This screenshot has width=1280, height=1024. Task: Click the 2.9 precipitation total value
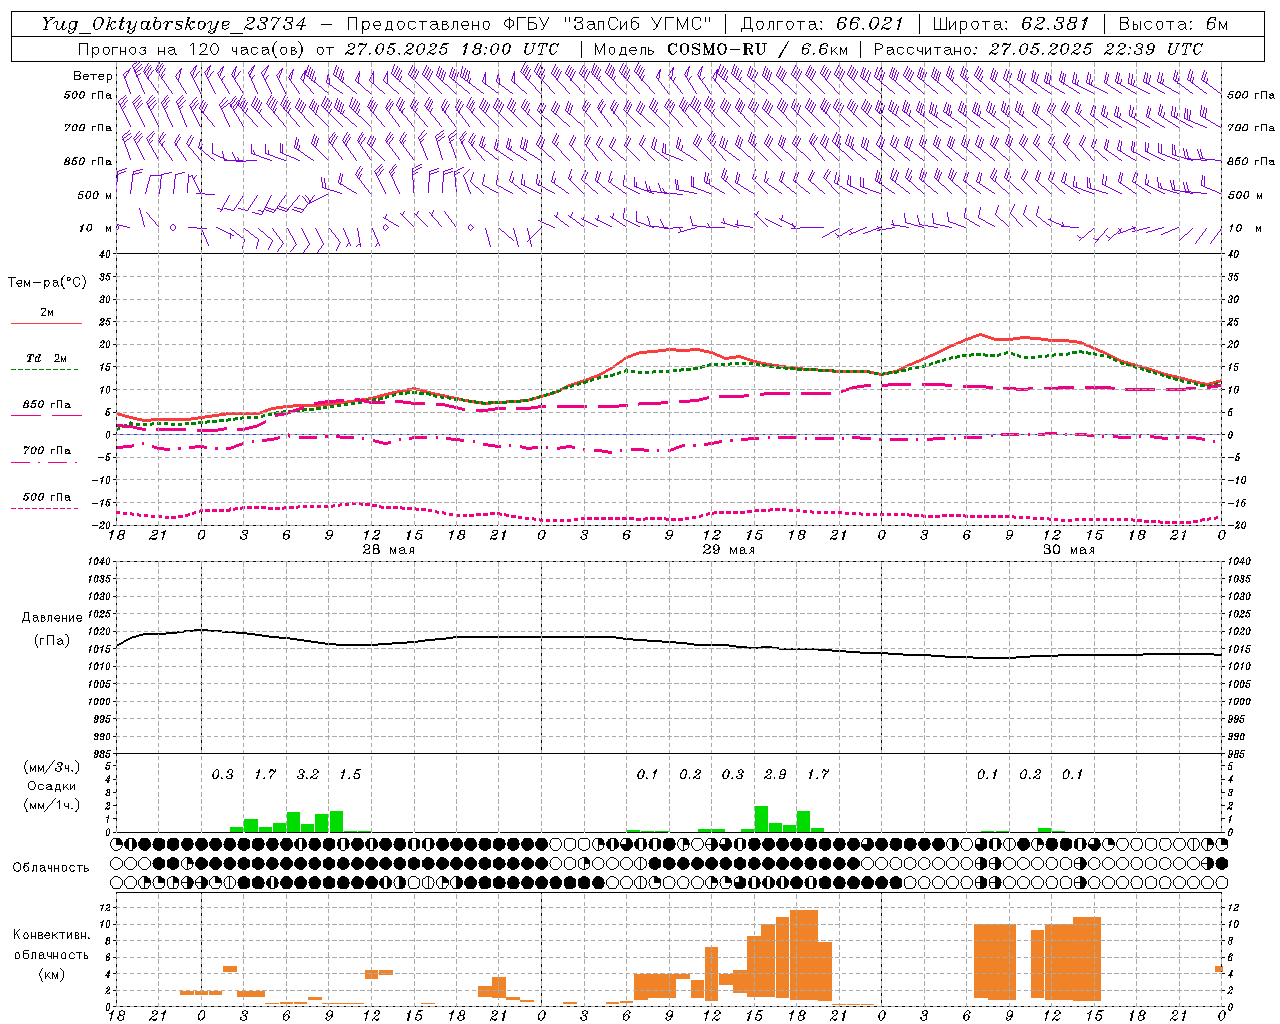(775, 775)
